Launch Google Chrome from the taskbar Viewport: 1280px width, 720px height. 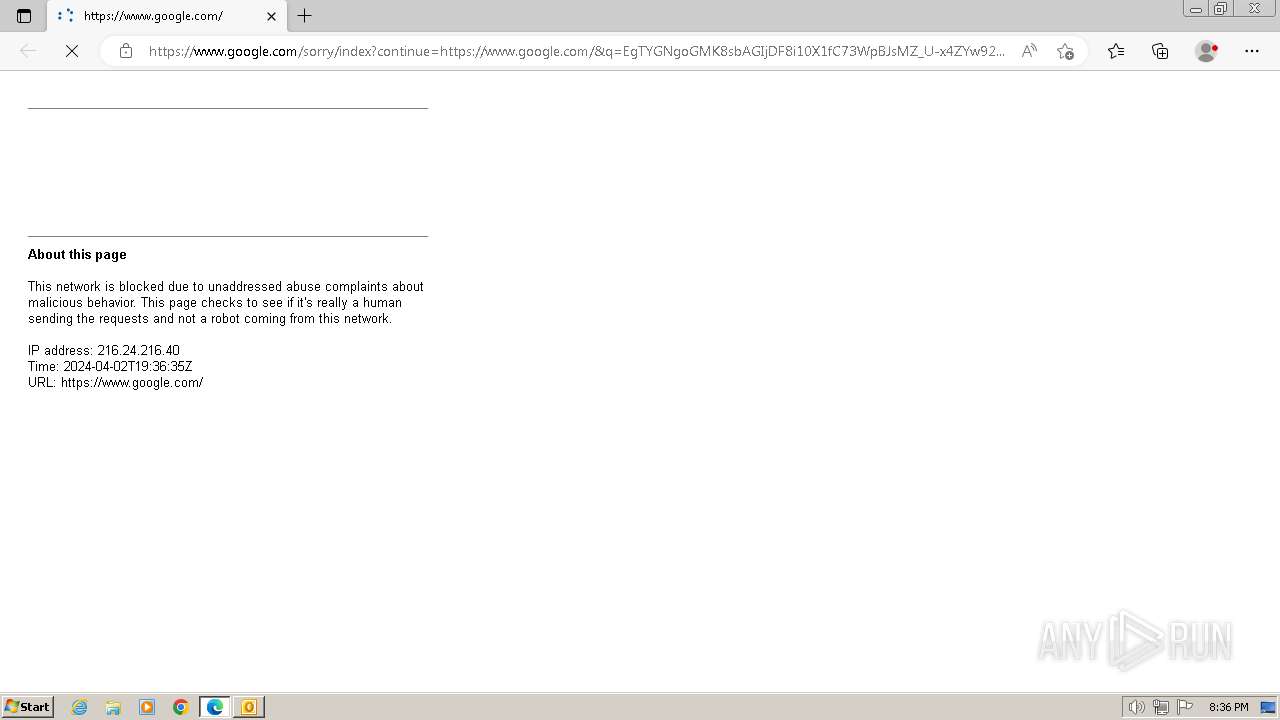click(x=181, y=707)
